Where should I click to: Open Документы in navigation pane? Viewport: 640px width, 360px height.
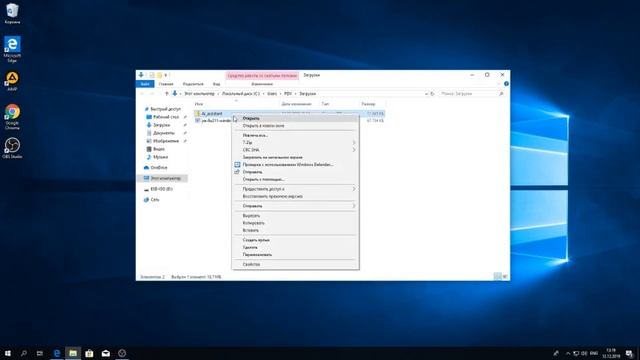pos(163,133)
